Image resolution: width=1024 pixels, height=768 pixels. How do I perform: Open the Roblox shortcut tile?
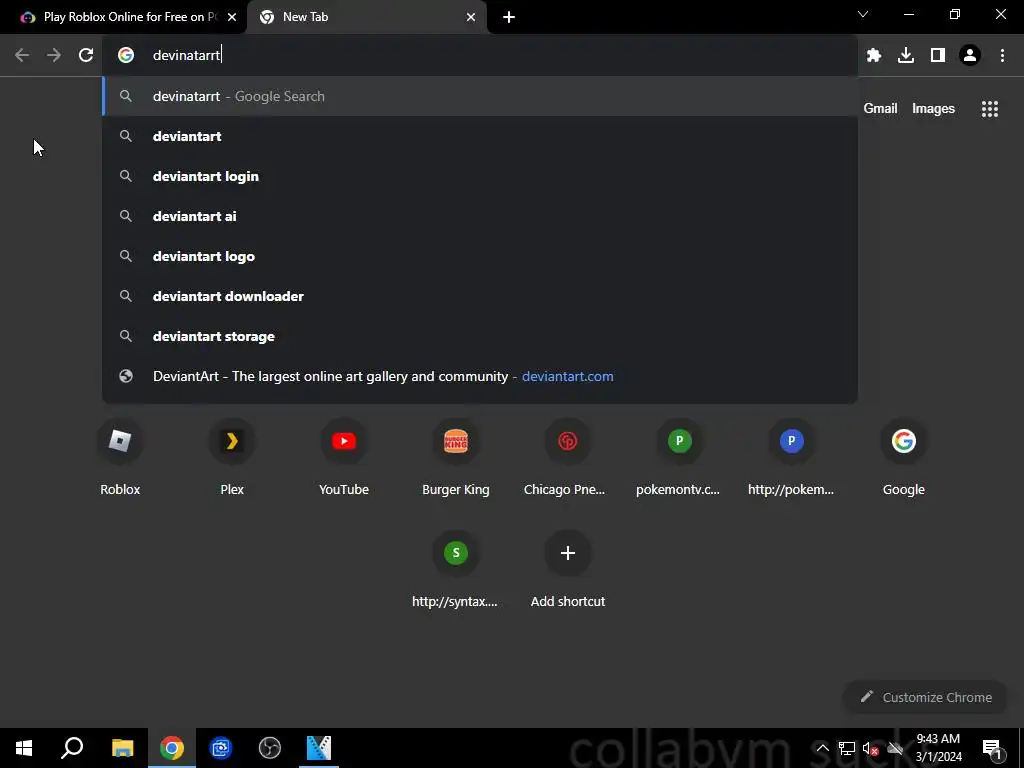tap(120, 458)
